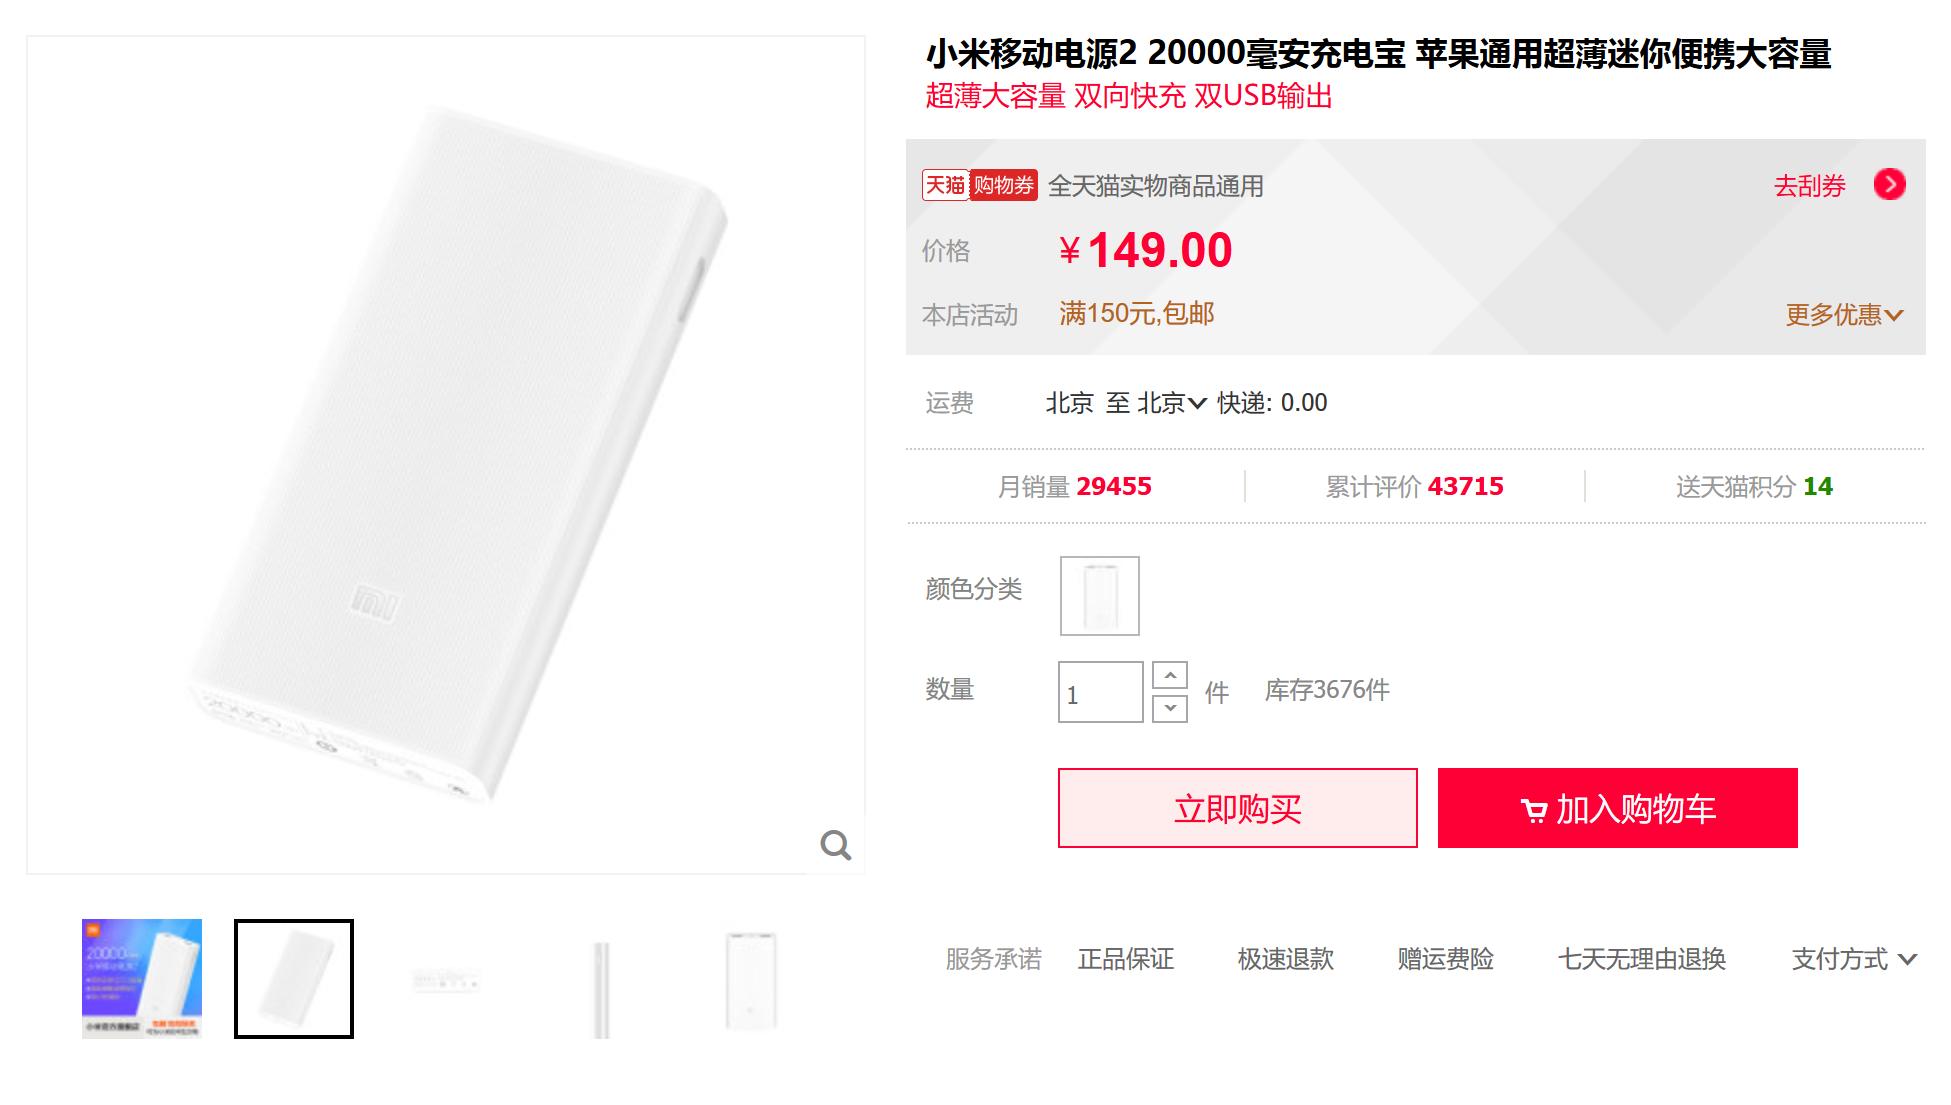This screenshot has height=1105, width=1951.
Task: Expand the 更多优惠 dropdown
Action: coord(1845,315)
